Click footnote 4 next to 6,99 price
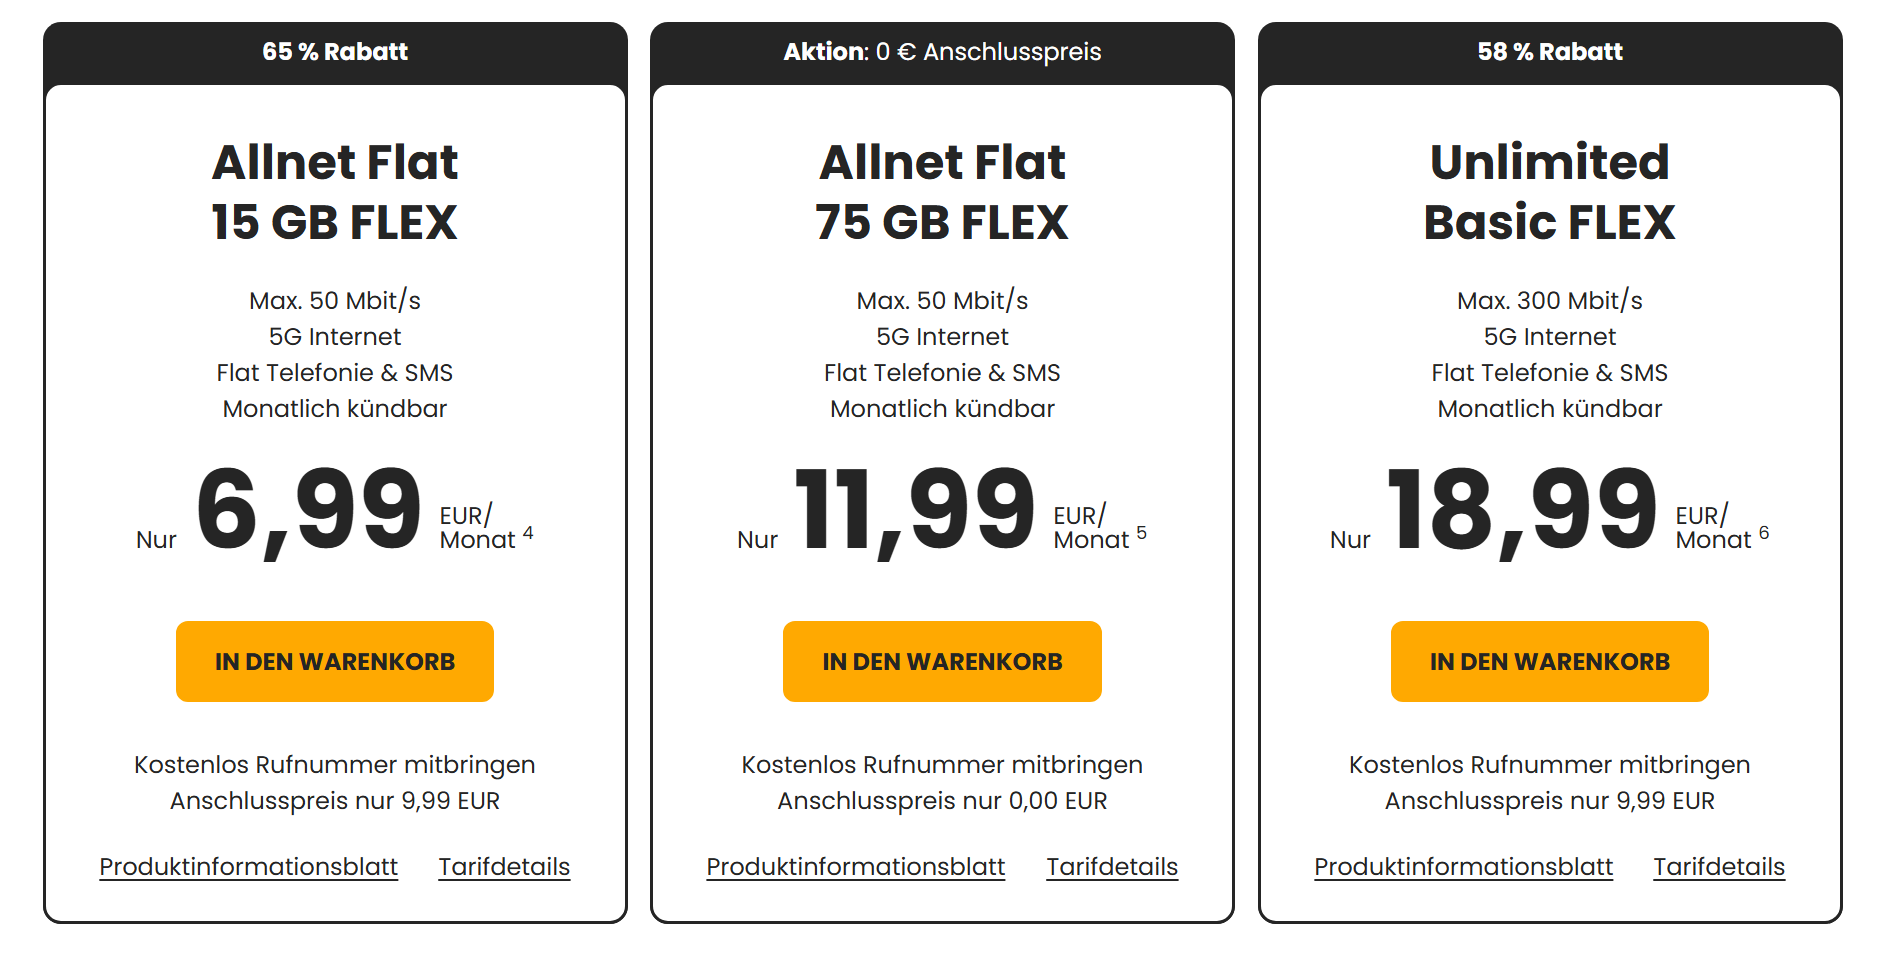The height and width of the screenshot is (957, 1899). point(528,533)
